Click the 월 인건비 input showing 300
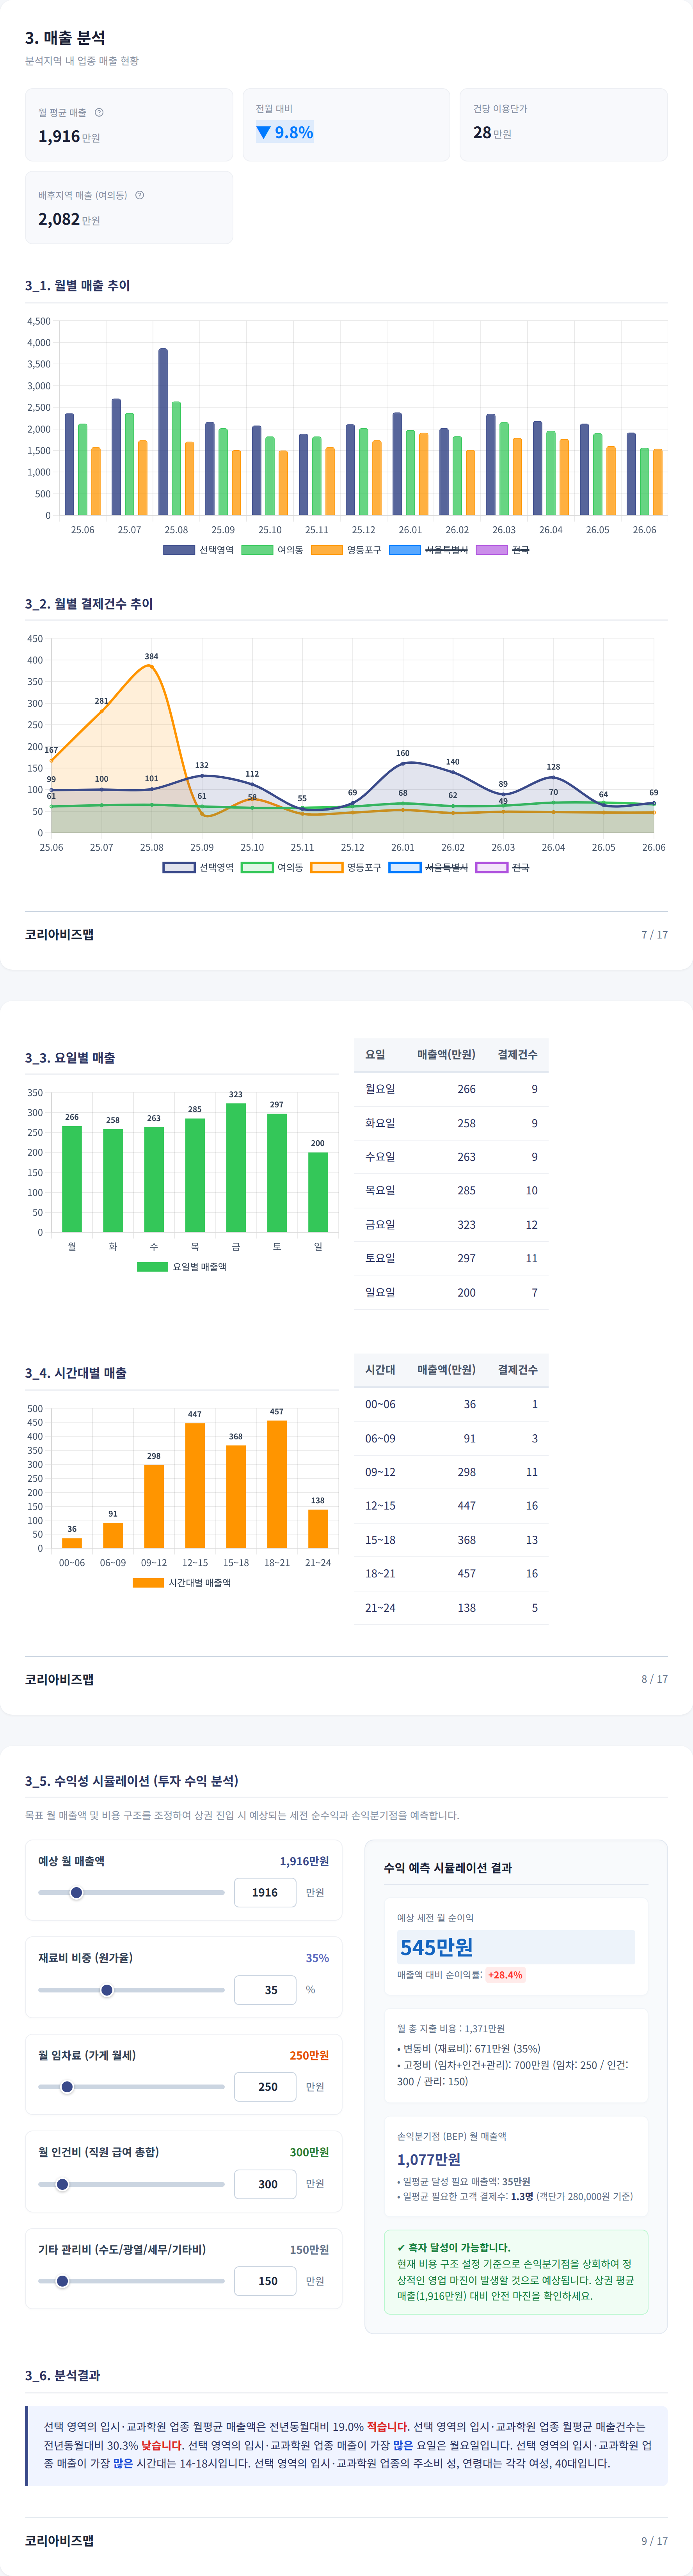 [x=265, y=2184]
